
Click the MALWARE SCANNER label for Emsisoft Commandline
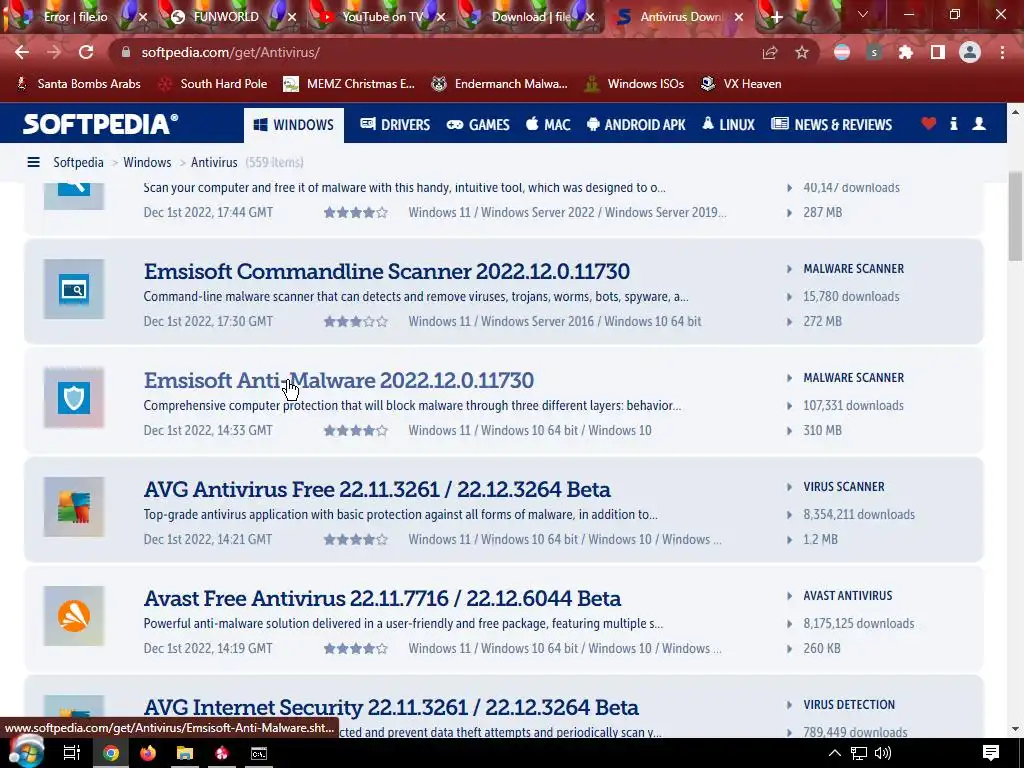(854, 268)
